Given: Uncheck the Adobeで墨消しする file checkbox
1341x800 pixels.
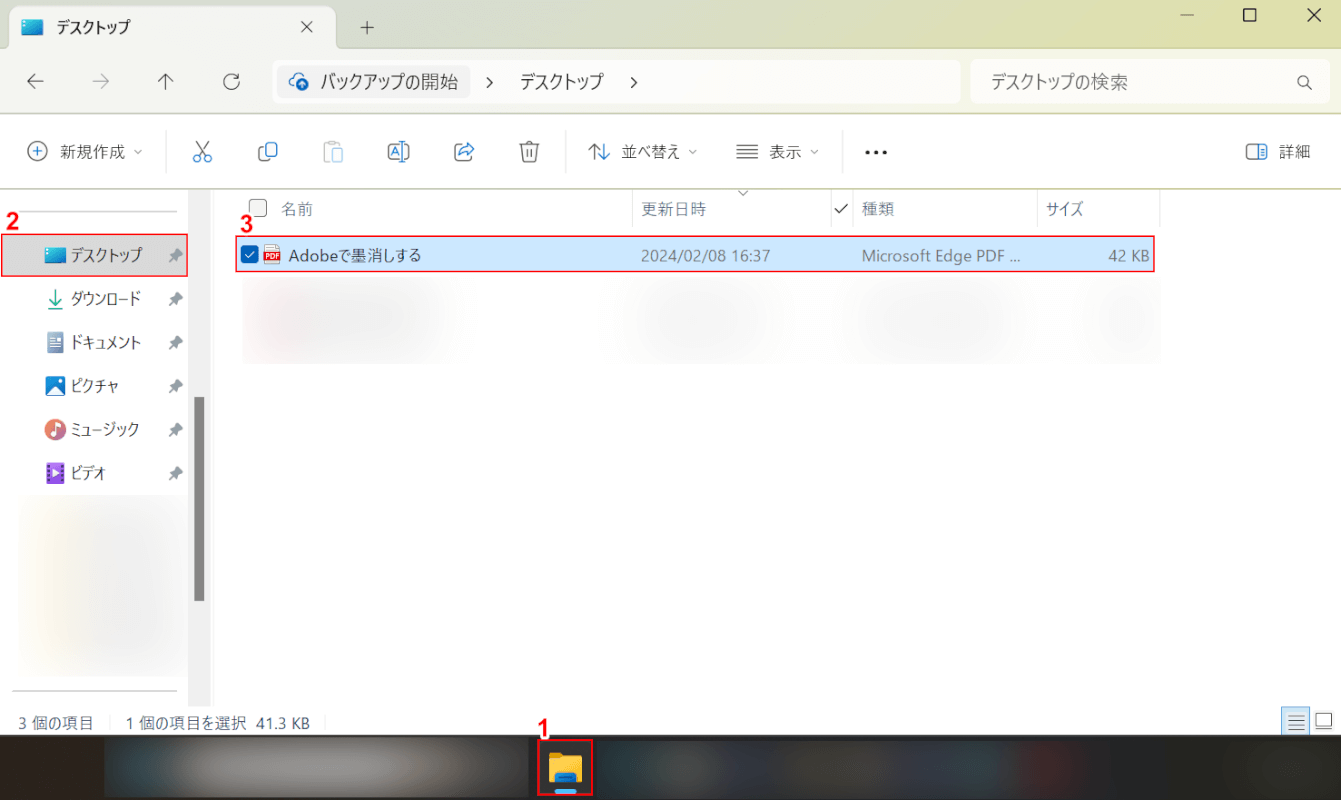Looking at the screenshot, I should pos(249,255).
